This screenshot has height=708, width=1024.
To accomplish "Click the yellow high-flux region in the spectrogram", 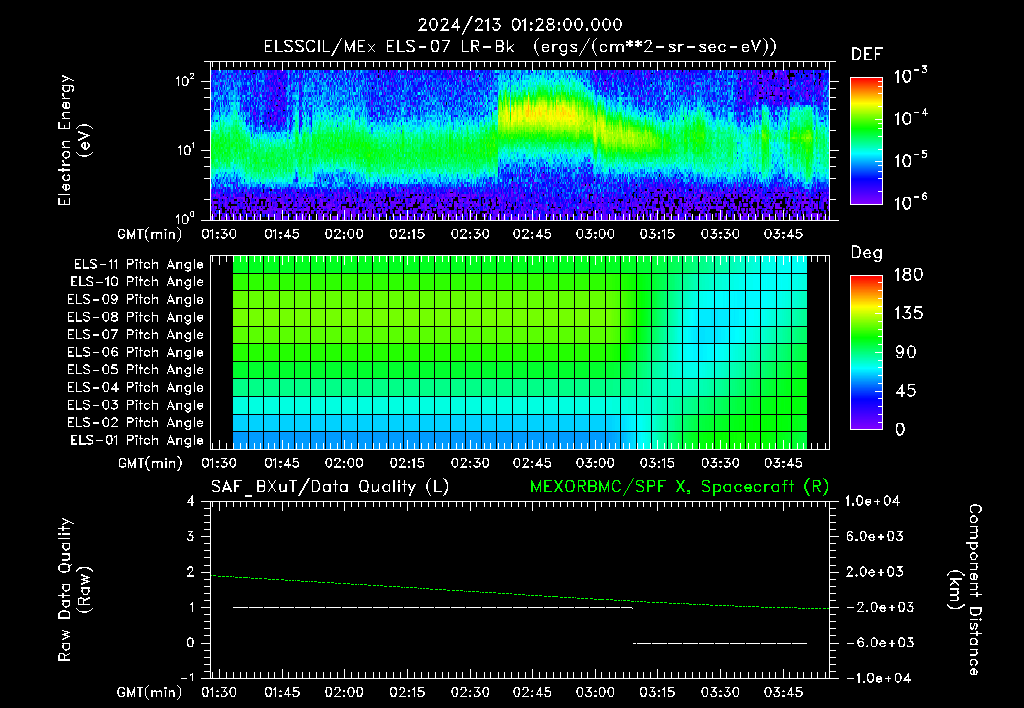I will (x=545, y=111).
